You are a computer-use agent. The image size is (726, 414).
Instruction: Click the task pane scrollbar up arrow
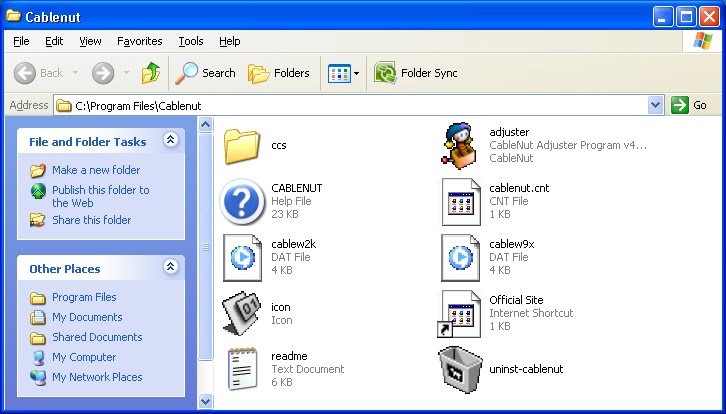click(x=206, y=124)
